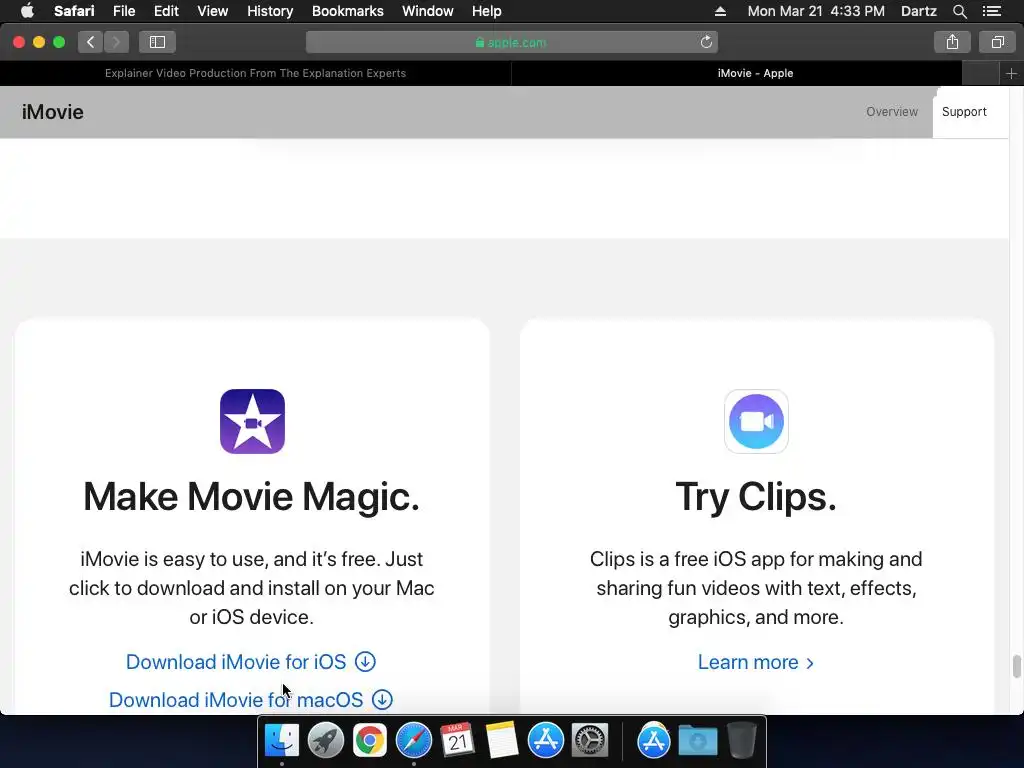Viewport: 1024px width, 768px height.
Task: Go back with the Safari back arrow
Action: click(x=91, y=42)
